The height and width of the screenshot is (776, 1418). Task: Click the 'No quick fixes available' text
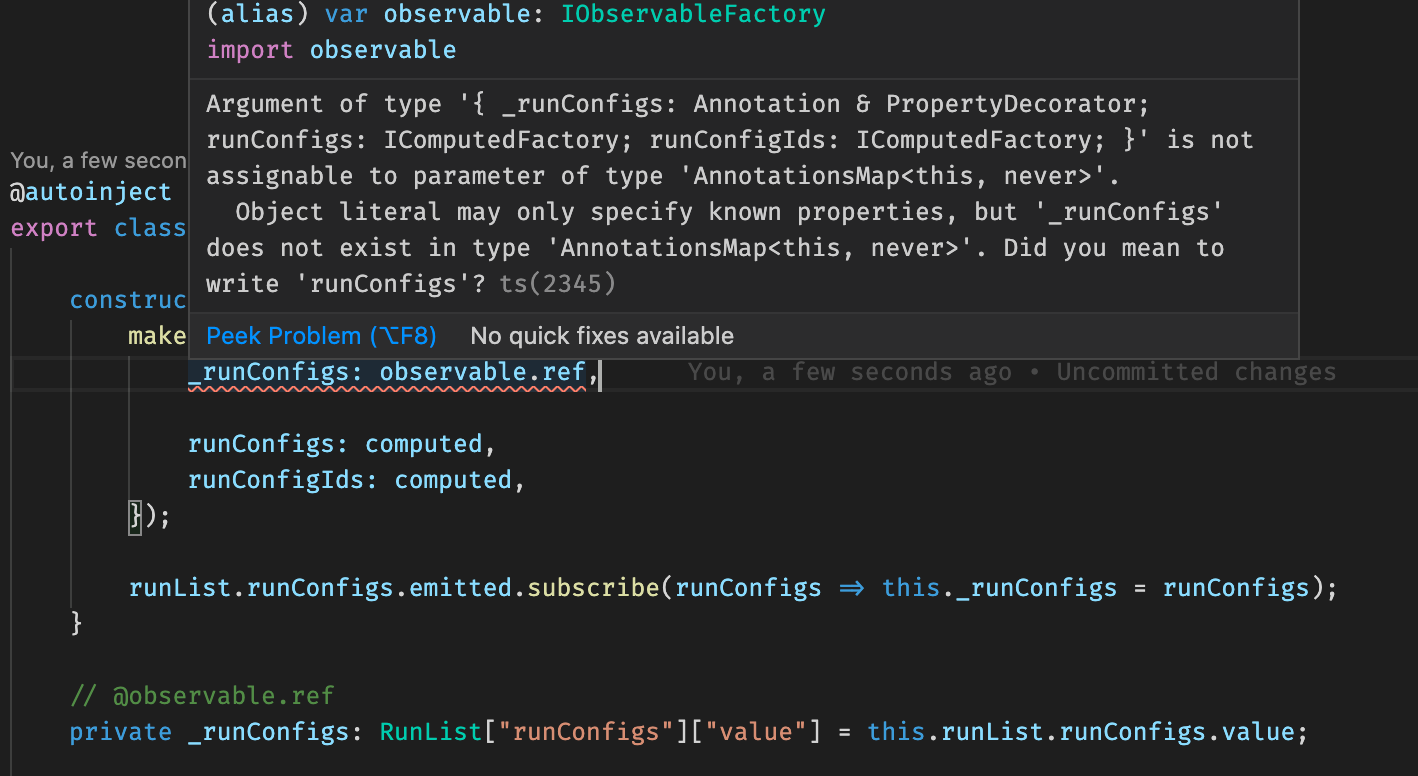[601, 335]
